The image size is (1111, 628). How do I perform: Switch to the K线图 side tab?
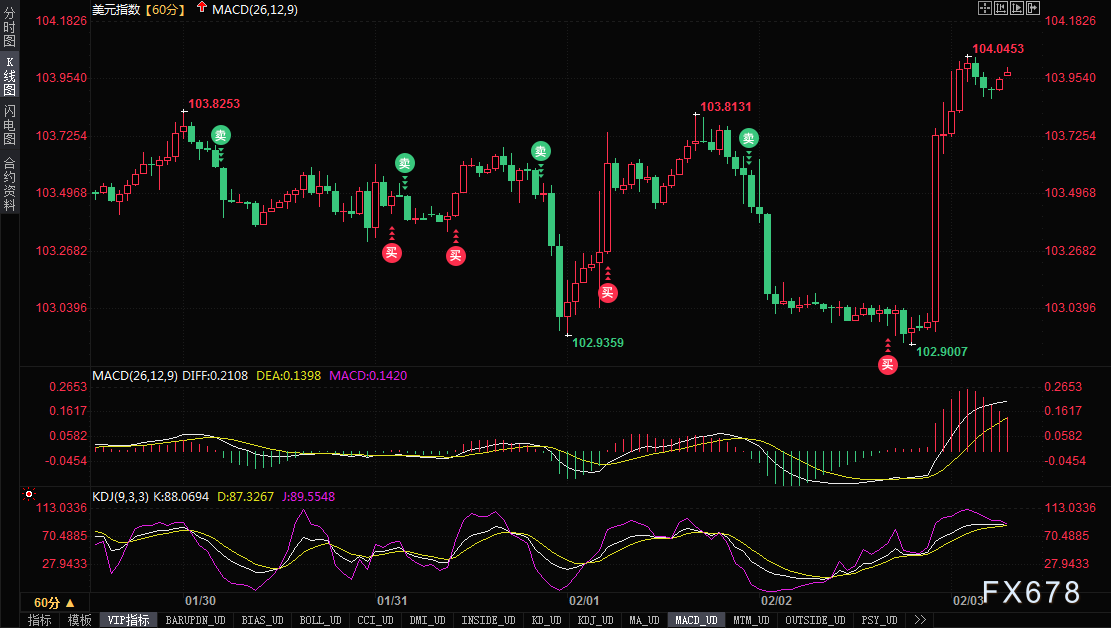pyautogui.click(x=9, y=76)
